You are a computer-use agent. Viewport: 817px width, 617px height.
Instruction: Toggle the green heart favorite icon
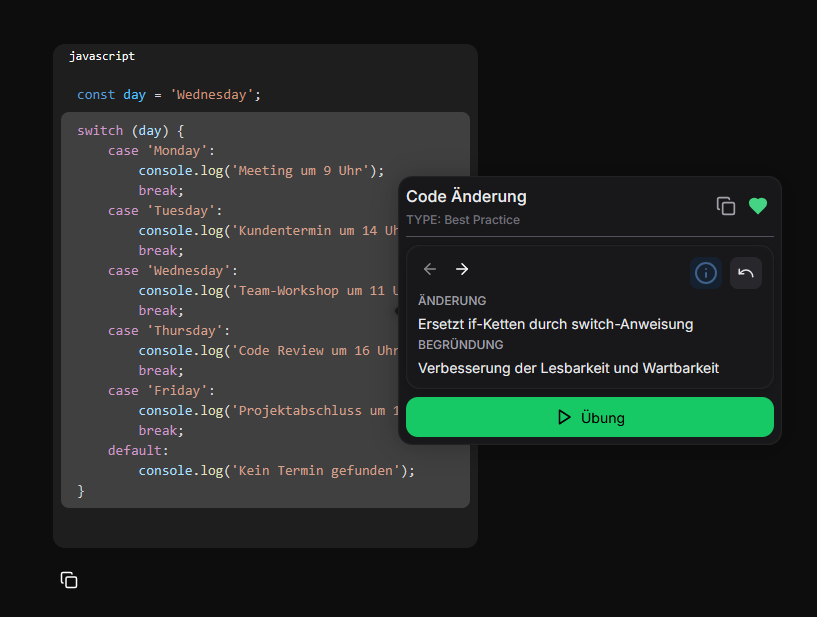758,206
